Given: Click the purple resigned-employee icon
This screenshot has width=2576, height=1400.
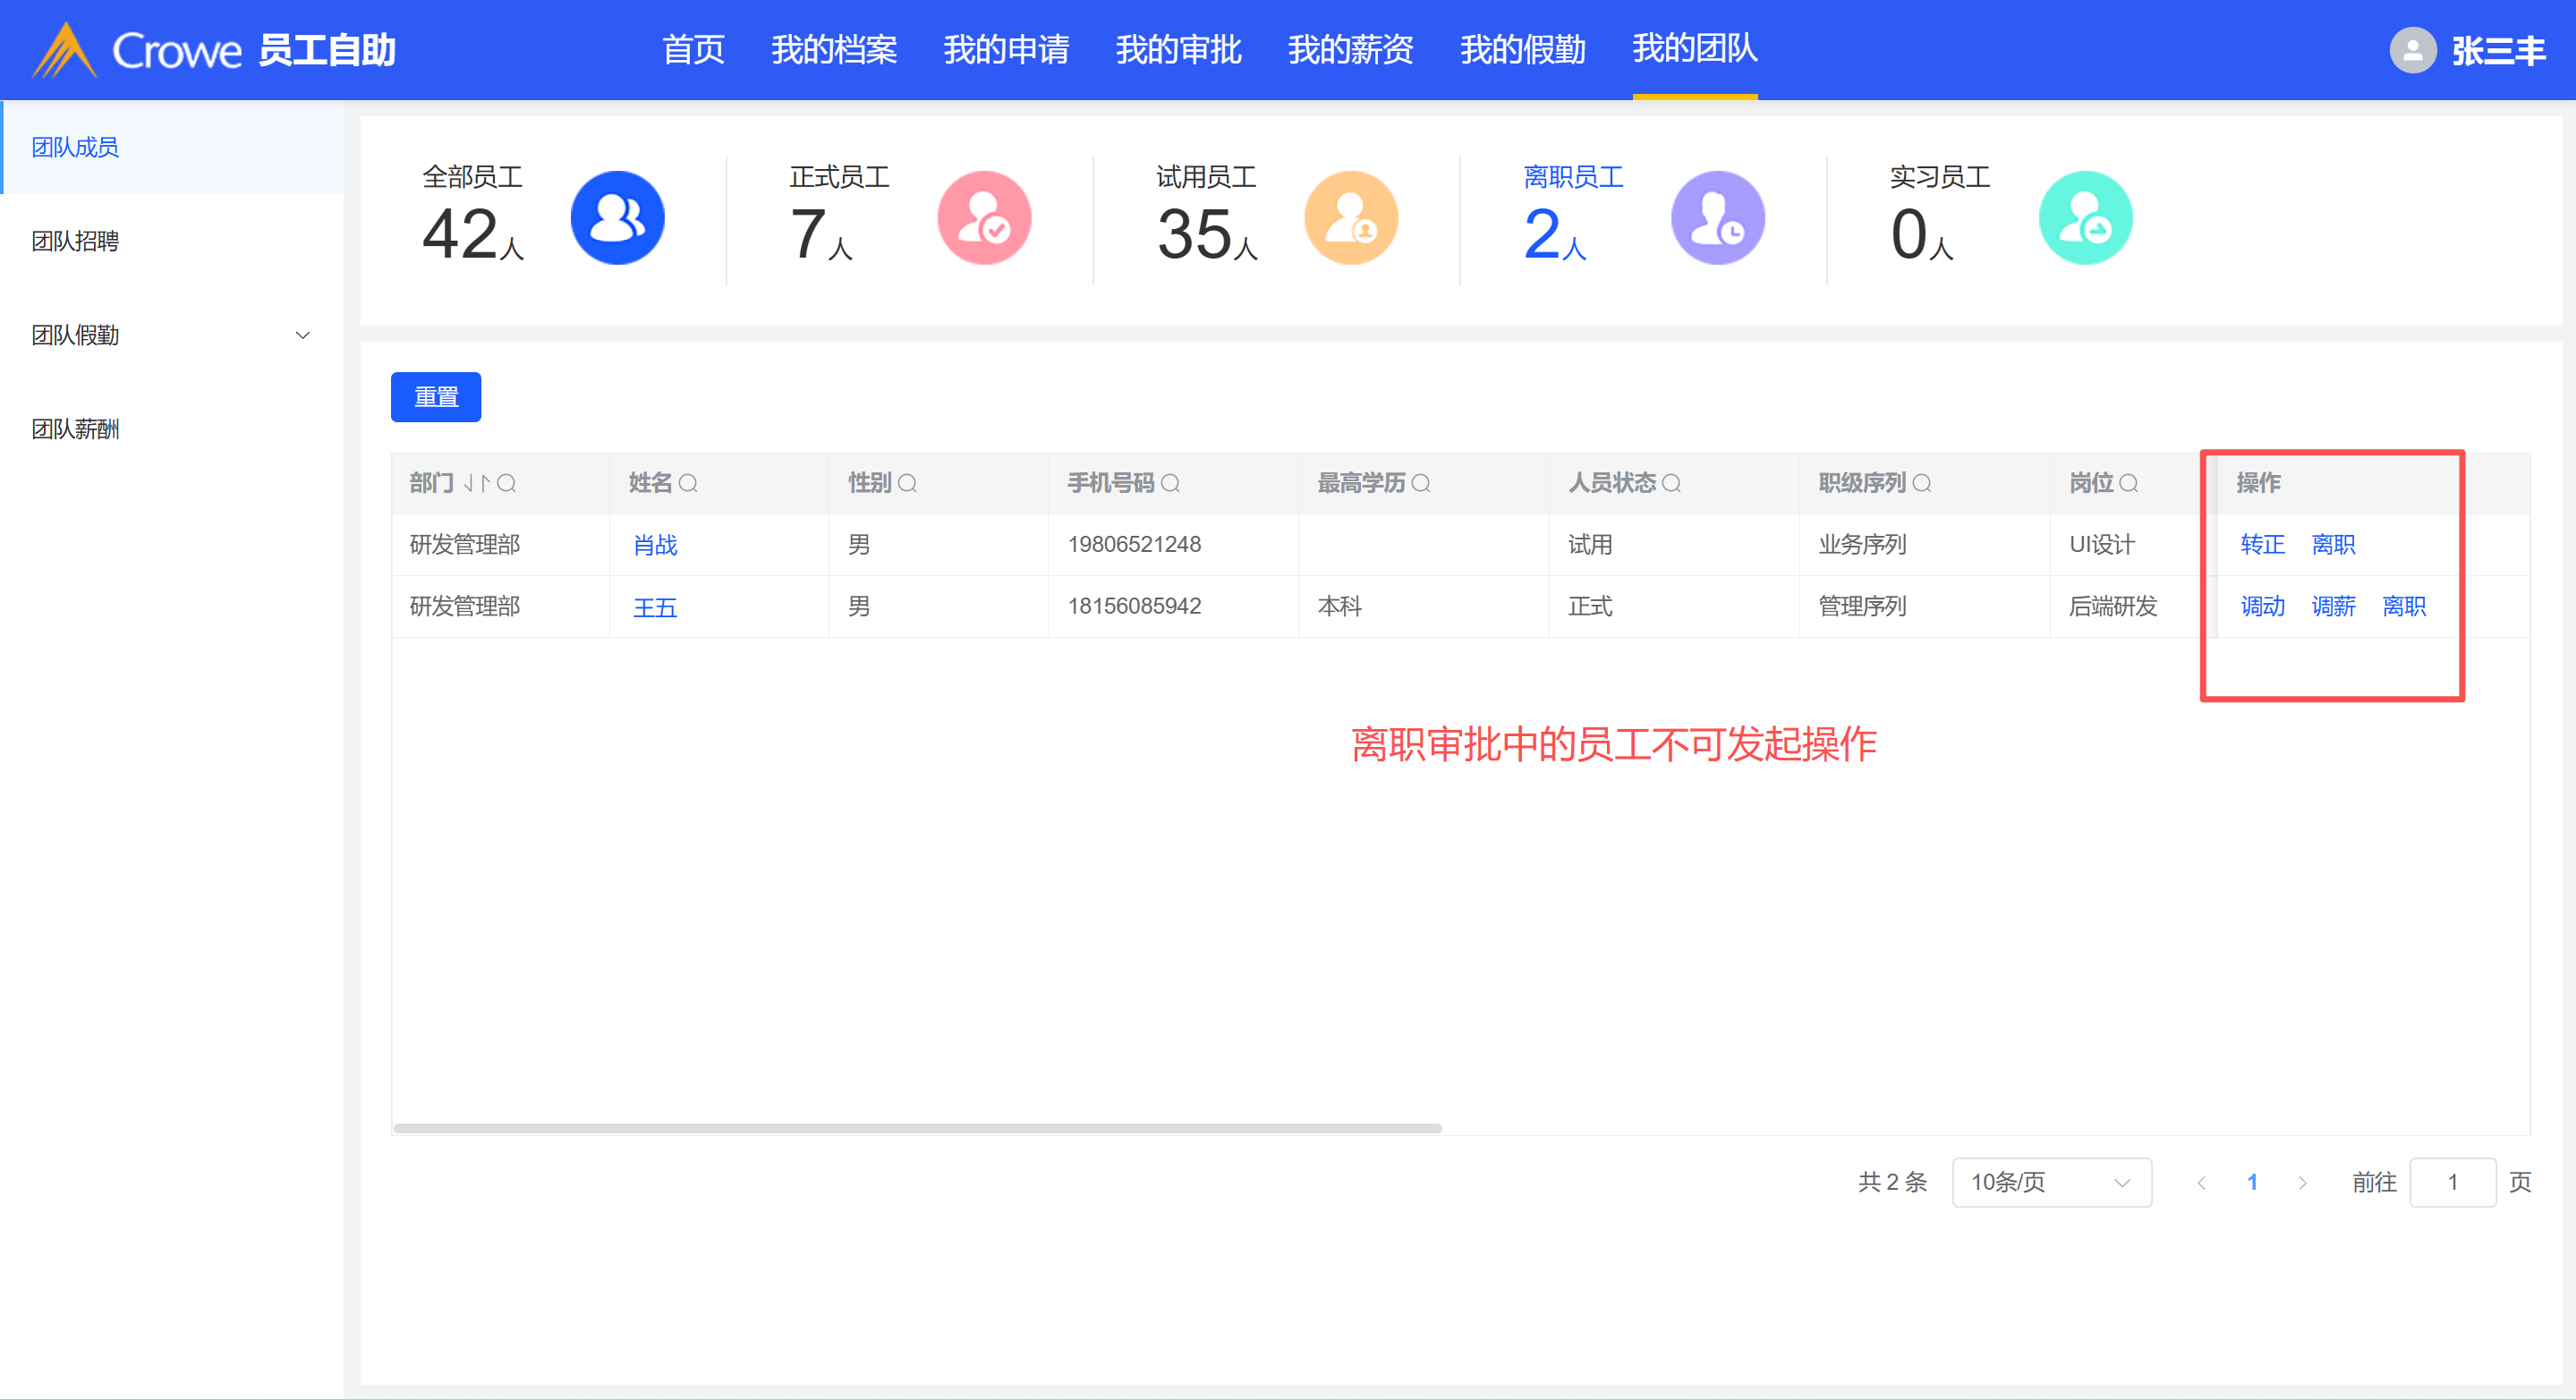Looking at the screenshot, I should [x=1717, y=218].
